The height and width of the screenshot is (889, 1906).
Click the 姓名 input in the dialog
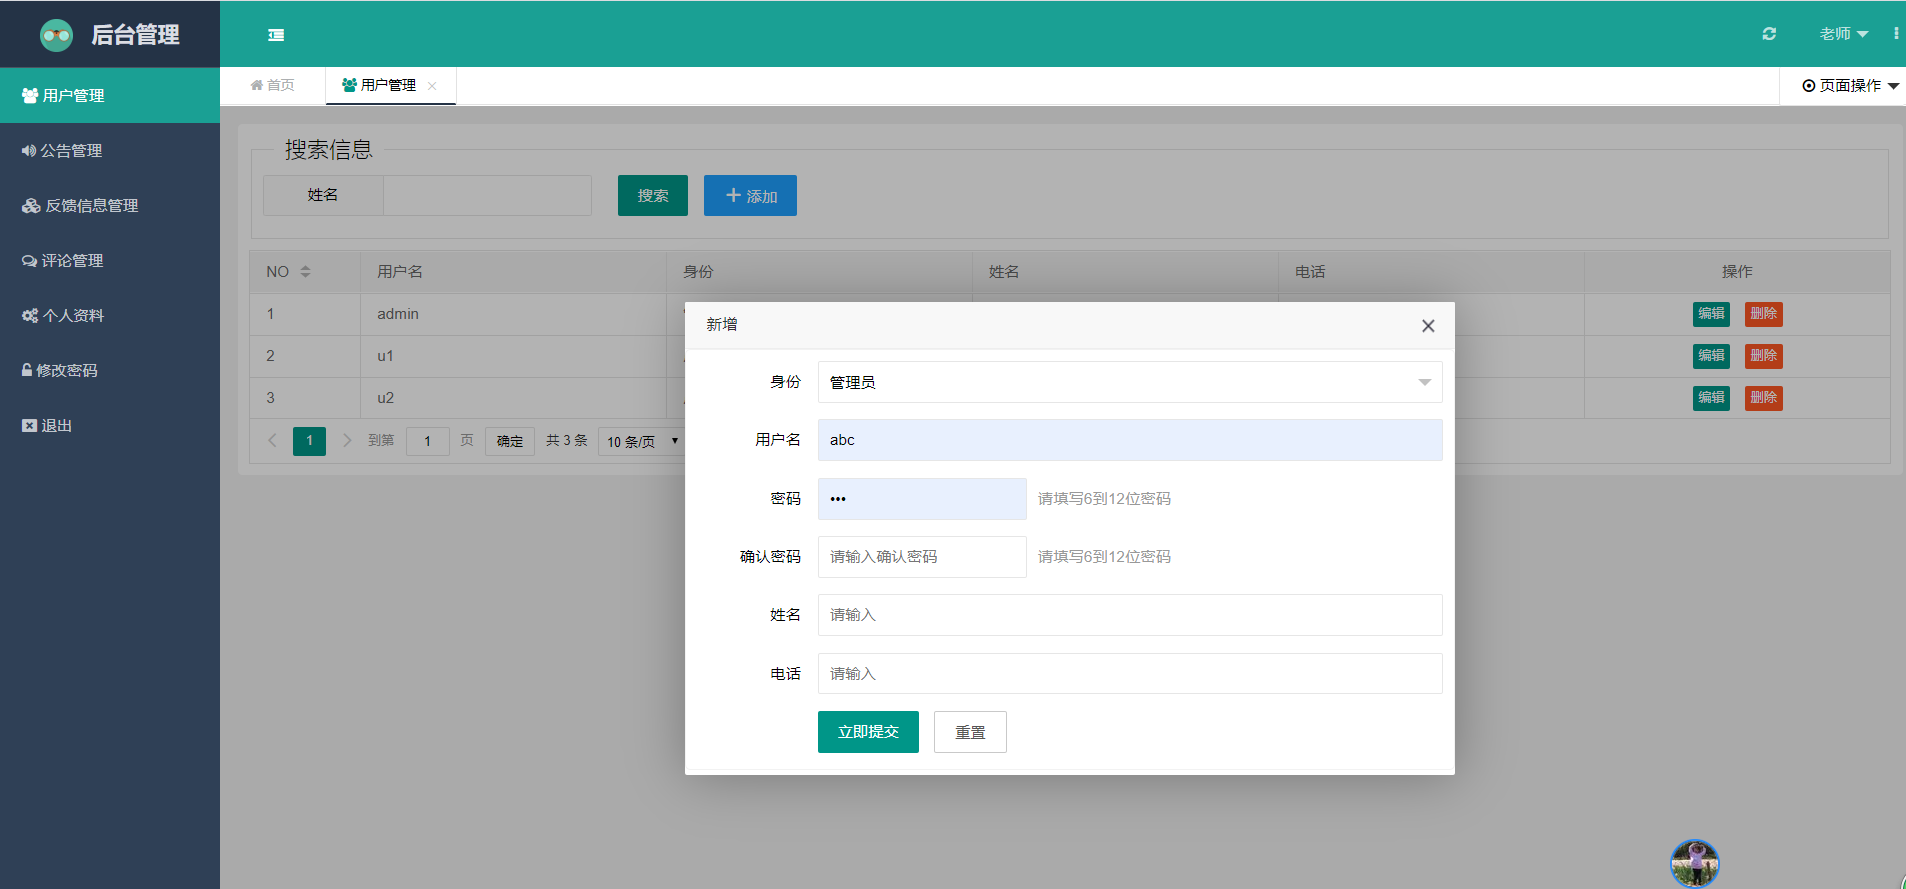pos(1130,615)
